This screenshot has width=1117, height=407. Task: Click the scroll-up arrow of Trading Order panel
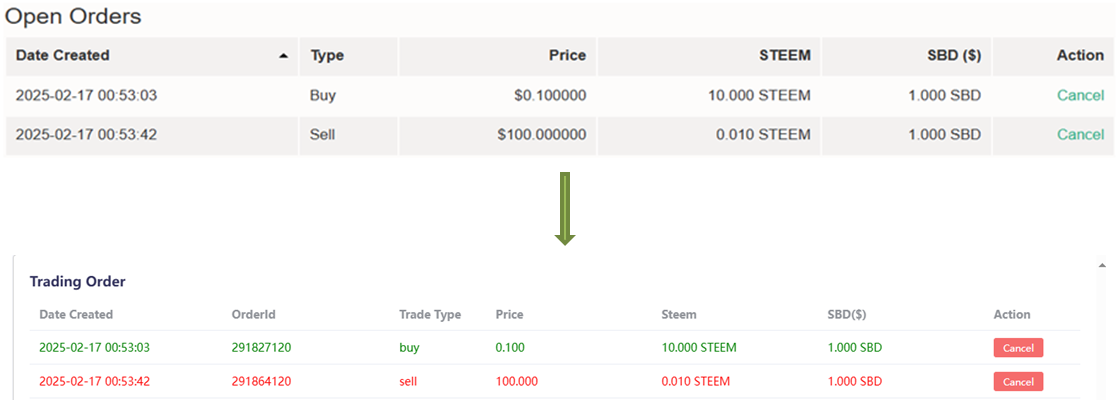click(x=1103, y=266)
